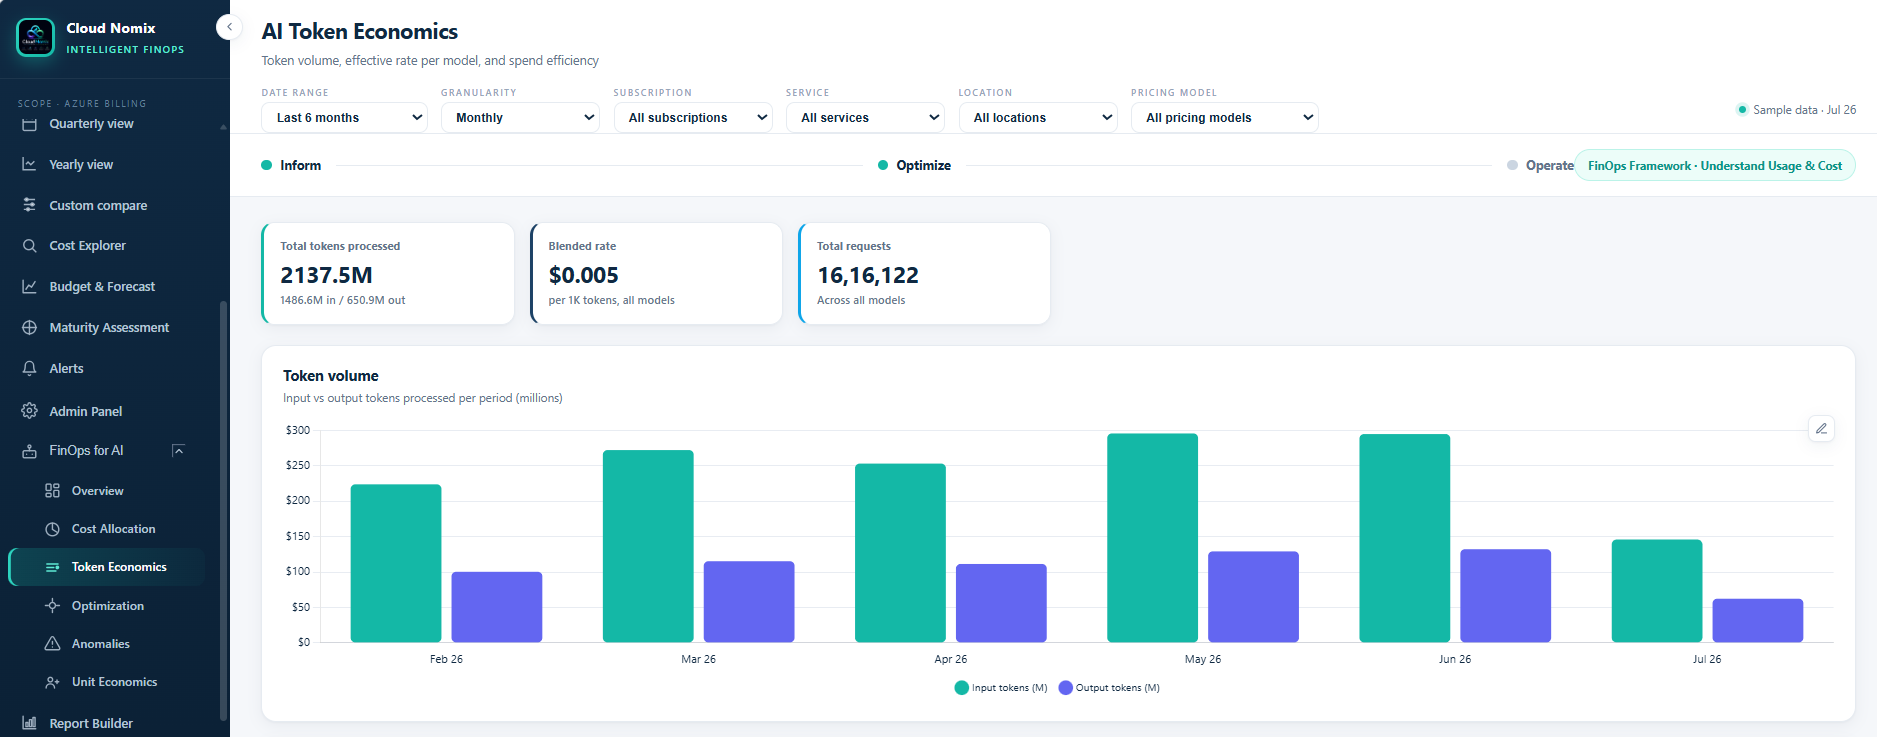Click the Anomalies warning triangle icon
Viewport: 1877px width, 737px height.
tap(52, 644)
